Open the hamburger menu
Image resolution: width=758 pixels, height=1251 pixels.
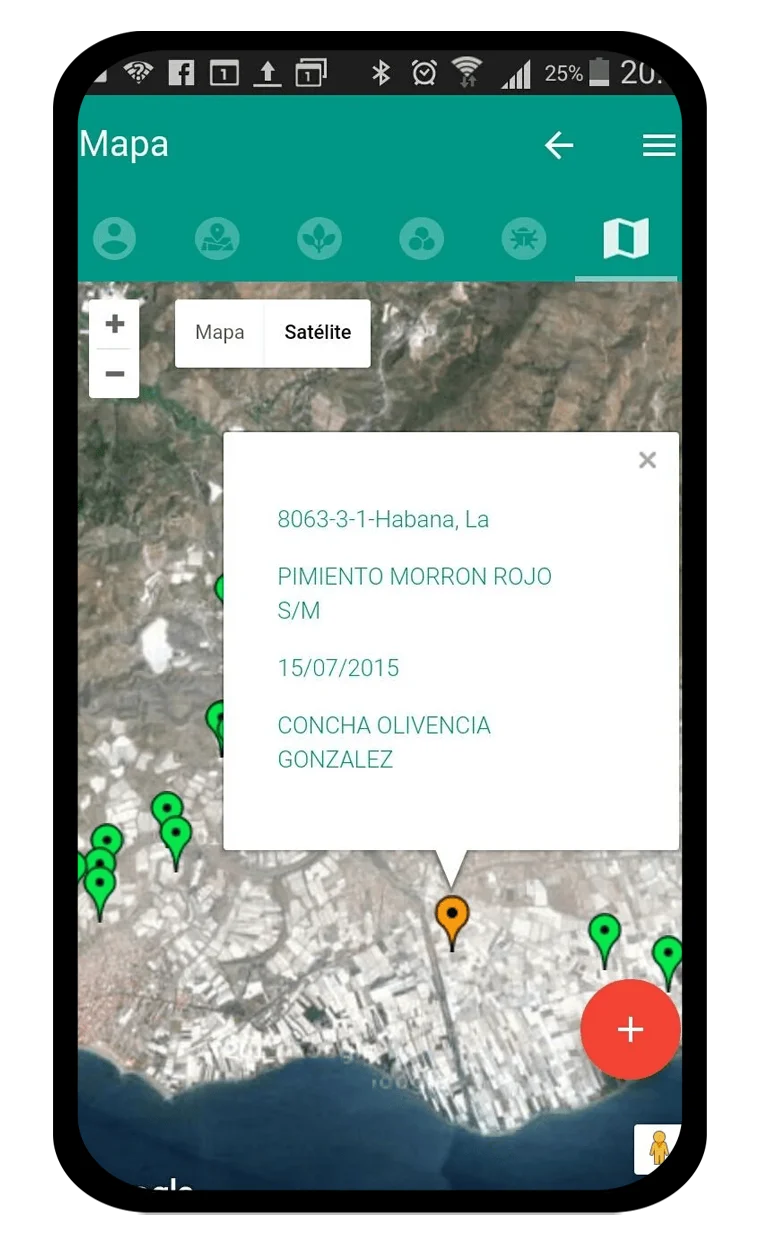click(658, 146)
